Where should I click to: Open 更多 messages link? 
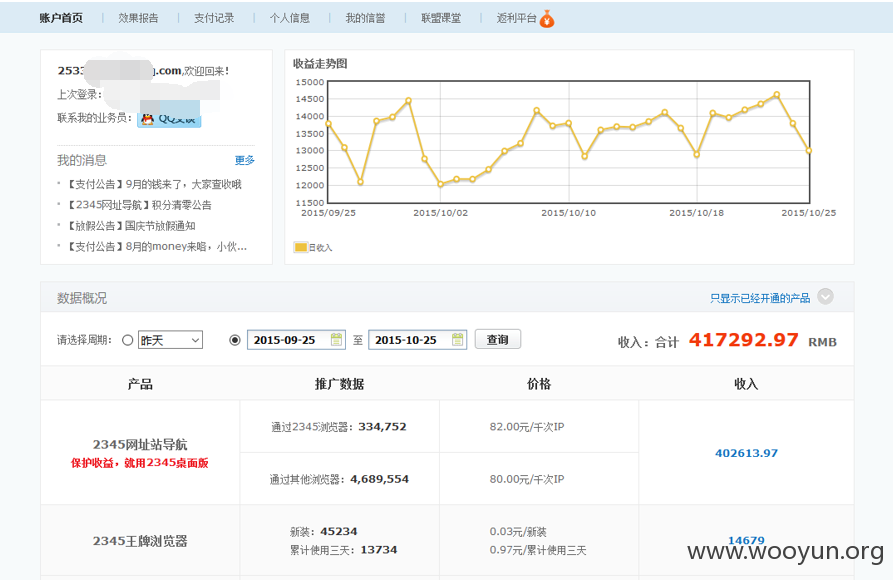[x=245, y=161]
